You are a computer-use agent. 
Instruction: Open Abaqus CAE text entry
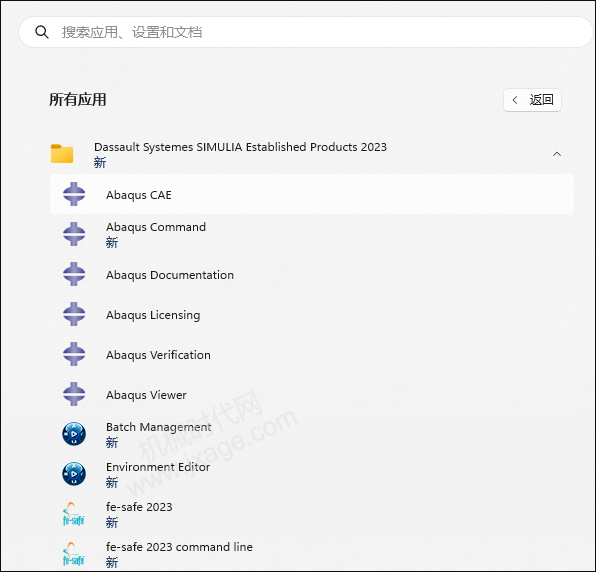[139, 195]
